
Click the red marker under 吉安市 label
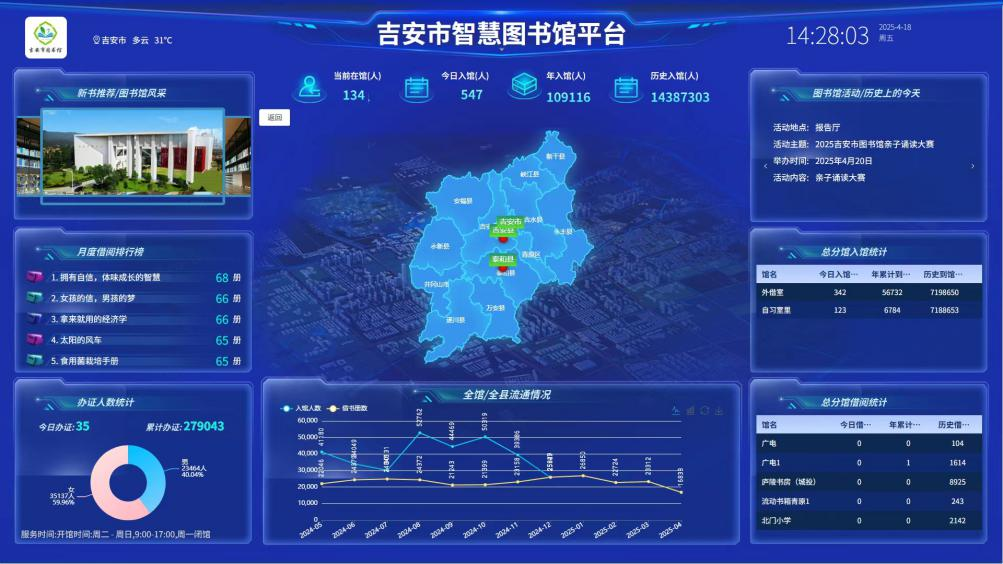click(x=503, y=239)
